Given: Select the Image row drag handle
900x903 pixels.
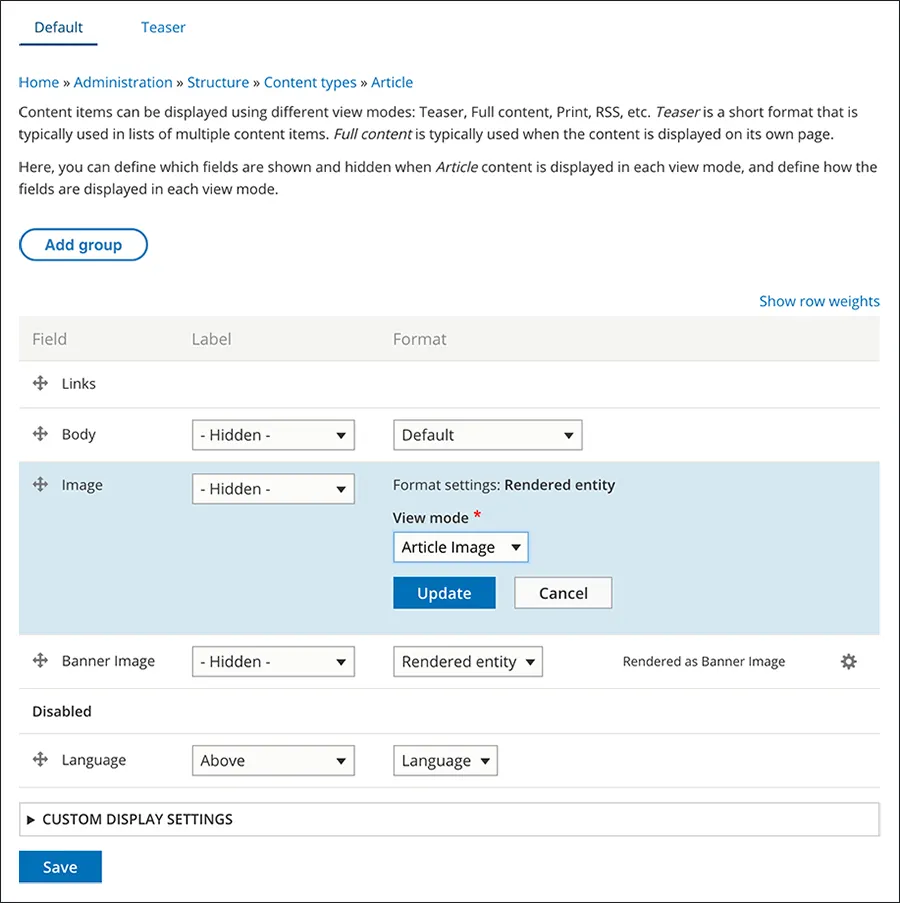Looking at the screenshot, I should [40, 485].
